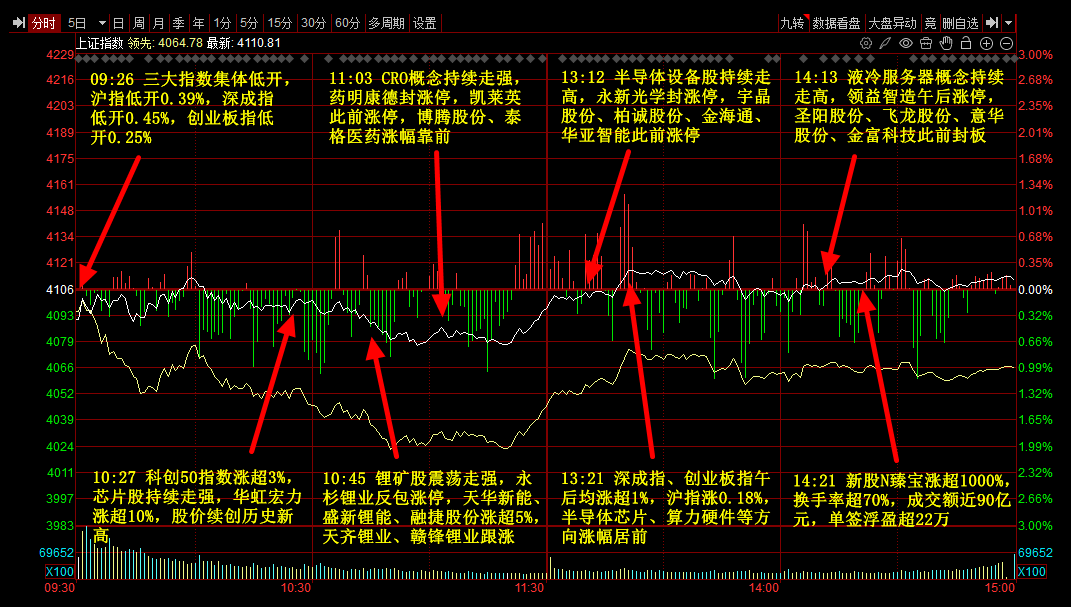Open the 设置 settings button
This screenshot has height=607, width=1071.
pos(425,23)
